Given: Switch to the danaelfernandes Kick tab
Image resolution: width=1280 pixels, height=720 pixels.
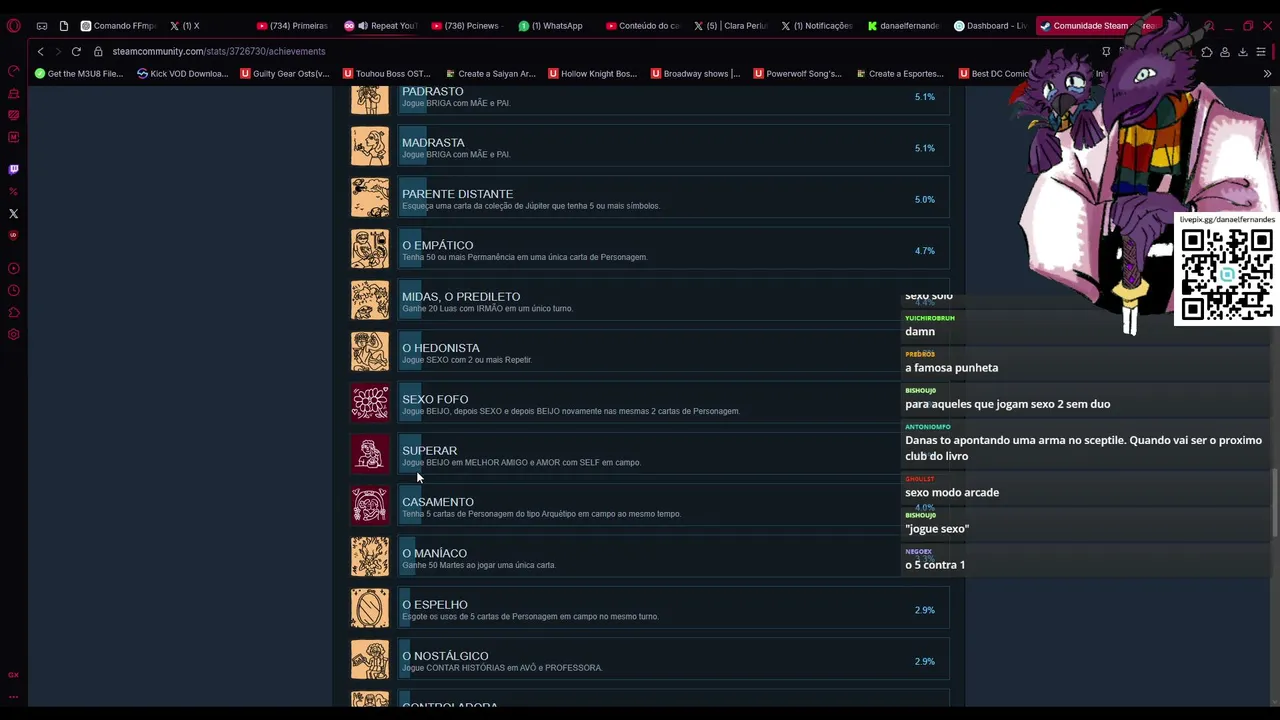Looking at the screenshot, I should (904, 26).
